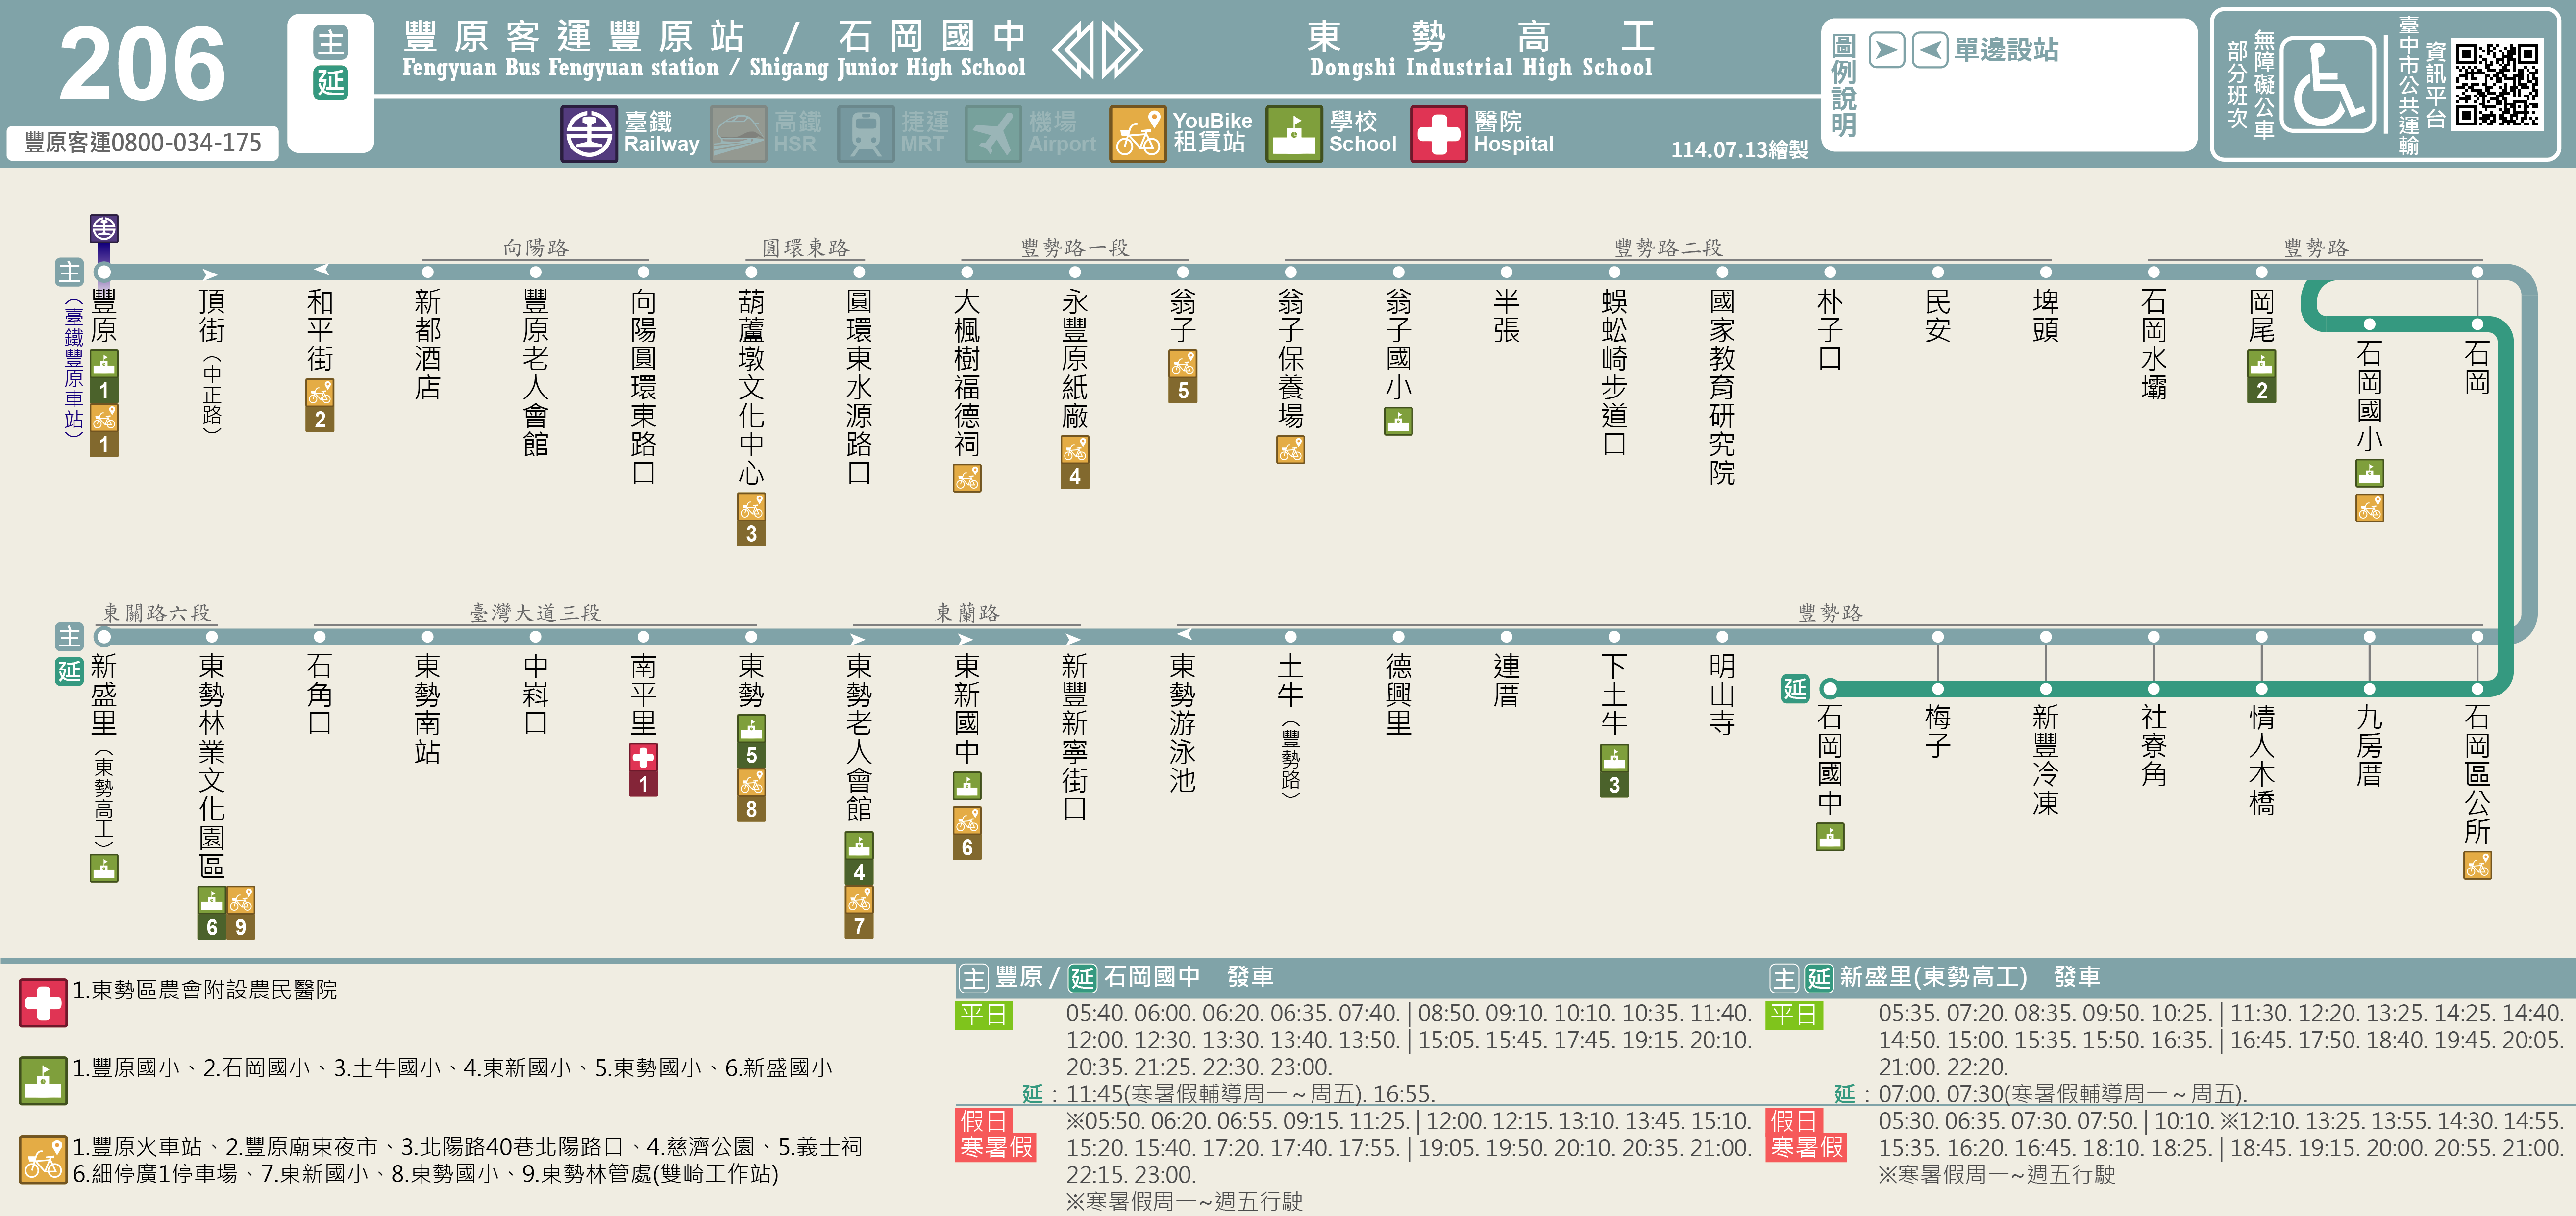Click the 單邊設站 legend text

point(2006,50)
